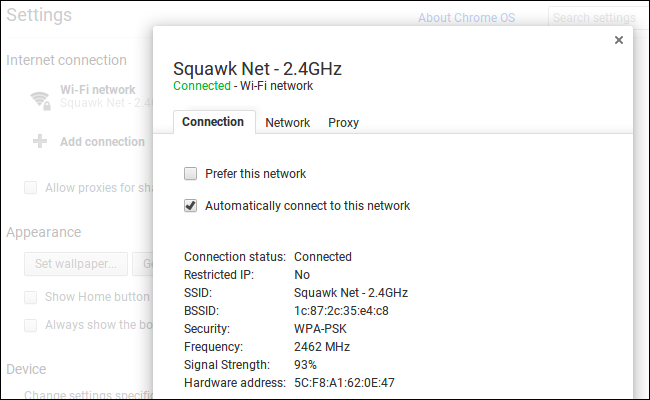Close the Squawk Net network dialog
This screenshot has height=400, width=650.
pos(619,40)
